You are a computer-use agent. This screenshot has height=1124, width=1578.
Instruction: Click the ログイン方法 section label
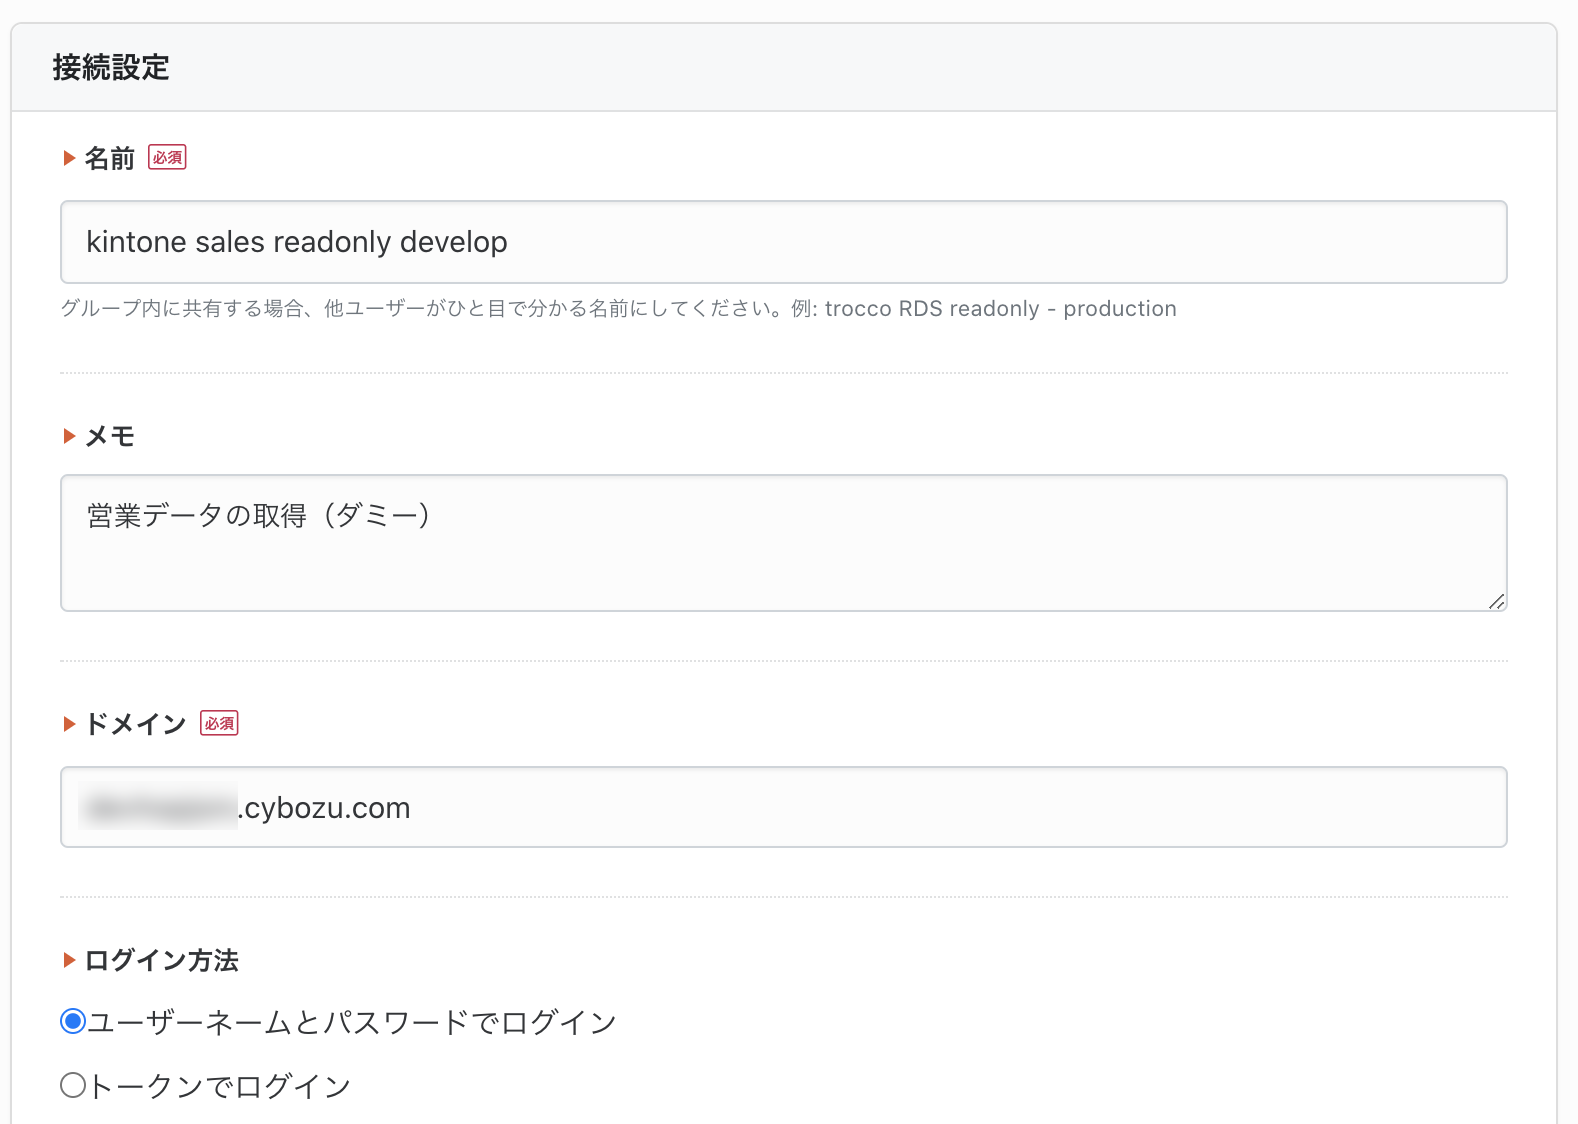[162, 960]
